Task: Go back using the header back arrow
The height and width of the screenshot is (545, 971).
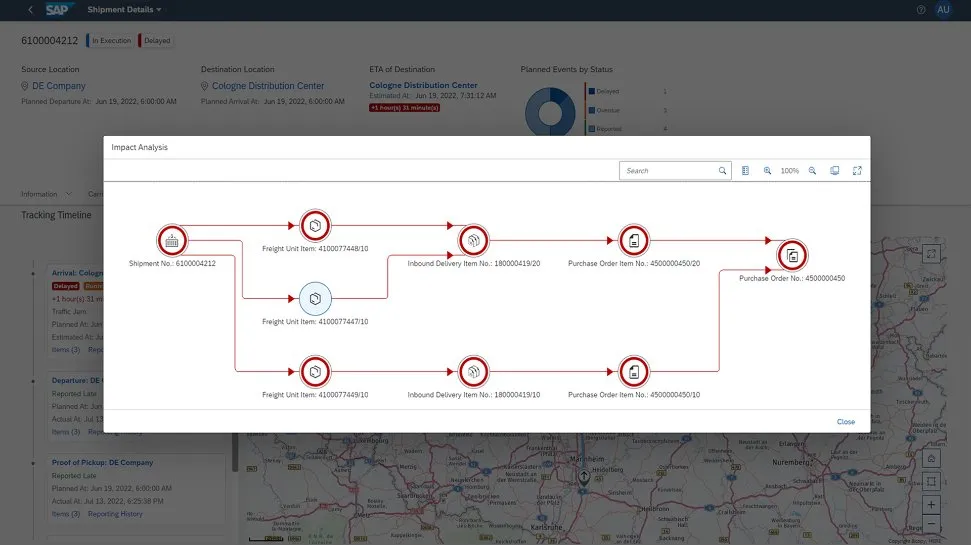Action: (x=30, y=9)
